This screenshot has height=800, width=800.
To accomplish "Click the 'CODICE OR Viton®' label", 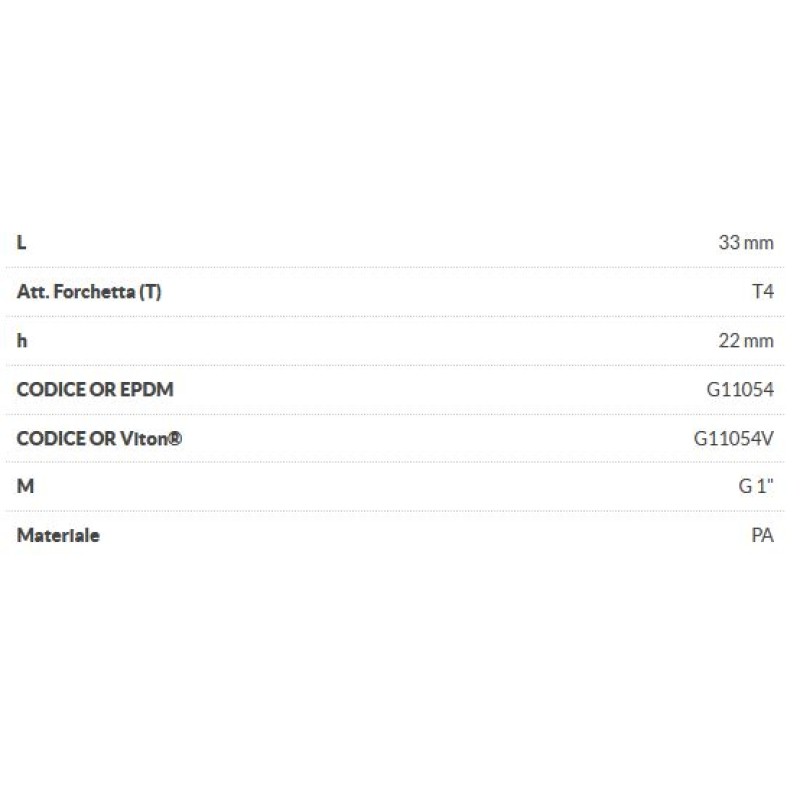I will (99, 438).
